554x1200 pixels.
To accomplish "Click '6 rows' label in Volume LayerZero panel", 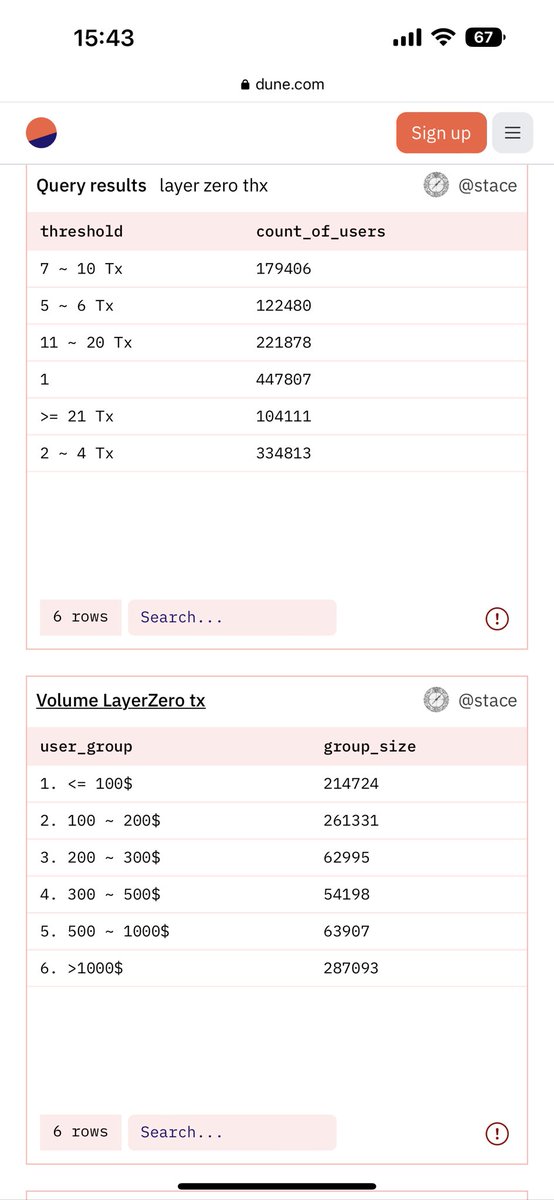I will [x=81, y=1132].
